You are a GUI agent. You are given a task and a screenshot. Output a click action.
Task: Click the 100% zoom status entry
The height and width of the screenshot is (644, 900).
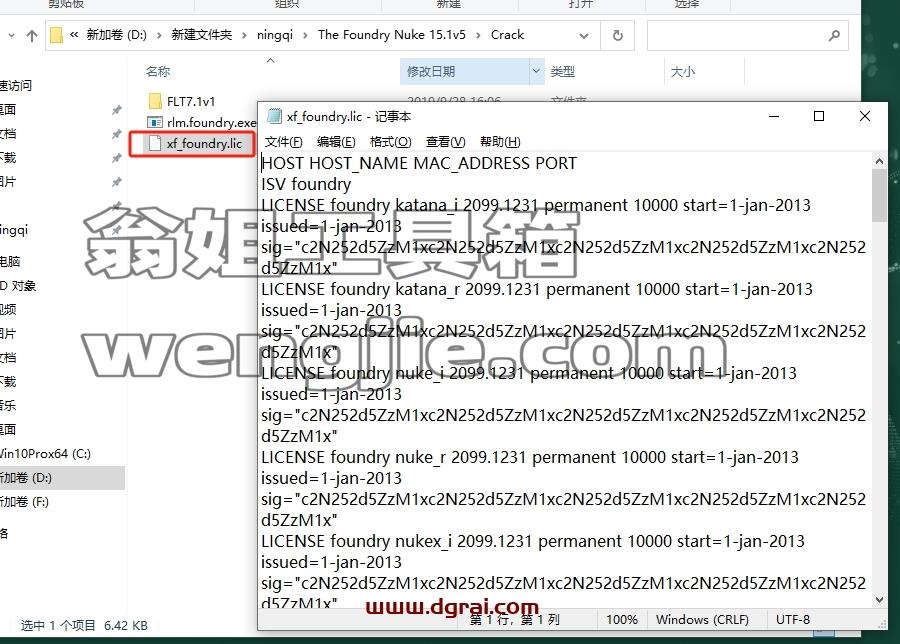coord(622,620)
